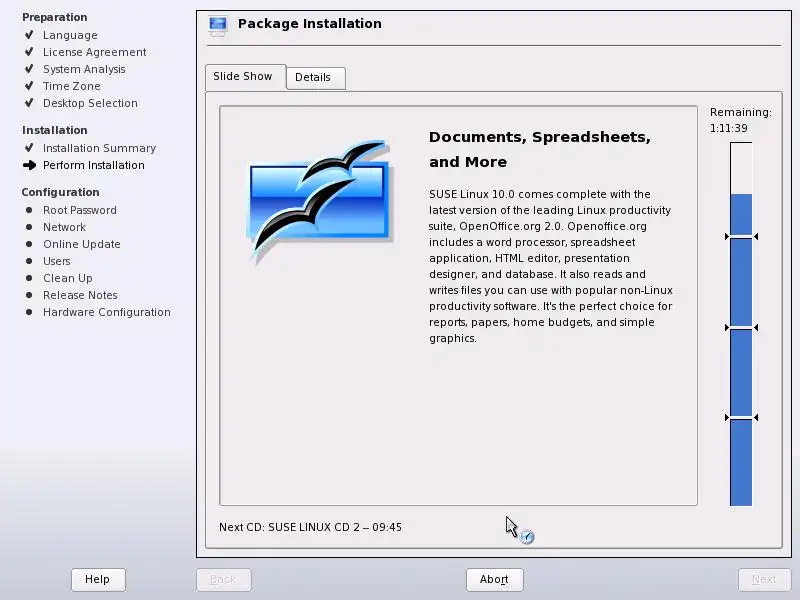The height and width of the screenshot is (600, 800).
Task: Select the Root Password step label
Action: tap(80, 210)
